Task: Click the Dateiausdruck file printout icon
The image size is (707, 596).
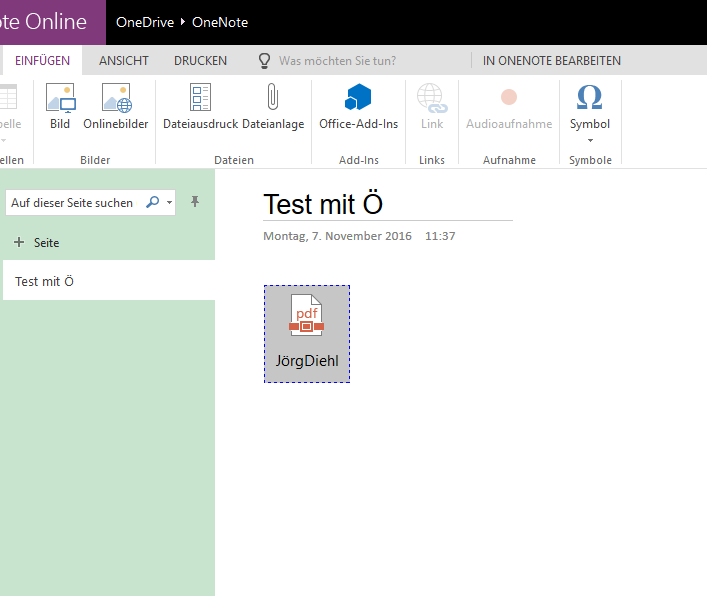Action: (200, 99)
